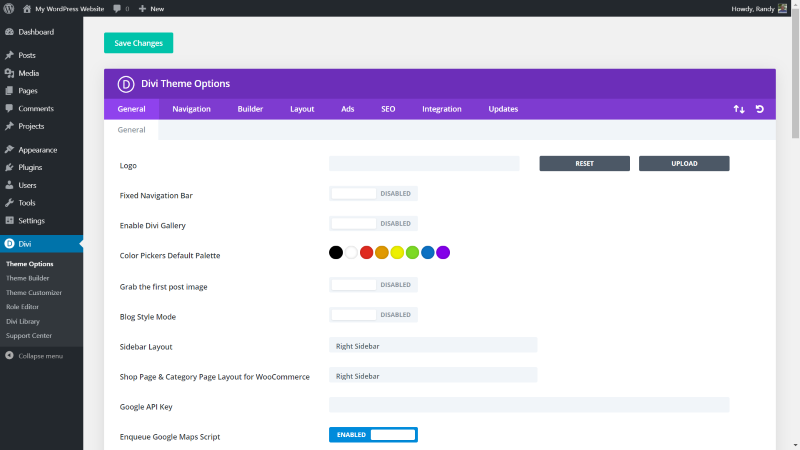Open Role Editor submenu link

coord(22,307)
